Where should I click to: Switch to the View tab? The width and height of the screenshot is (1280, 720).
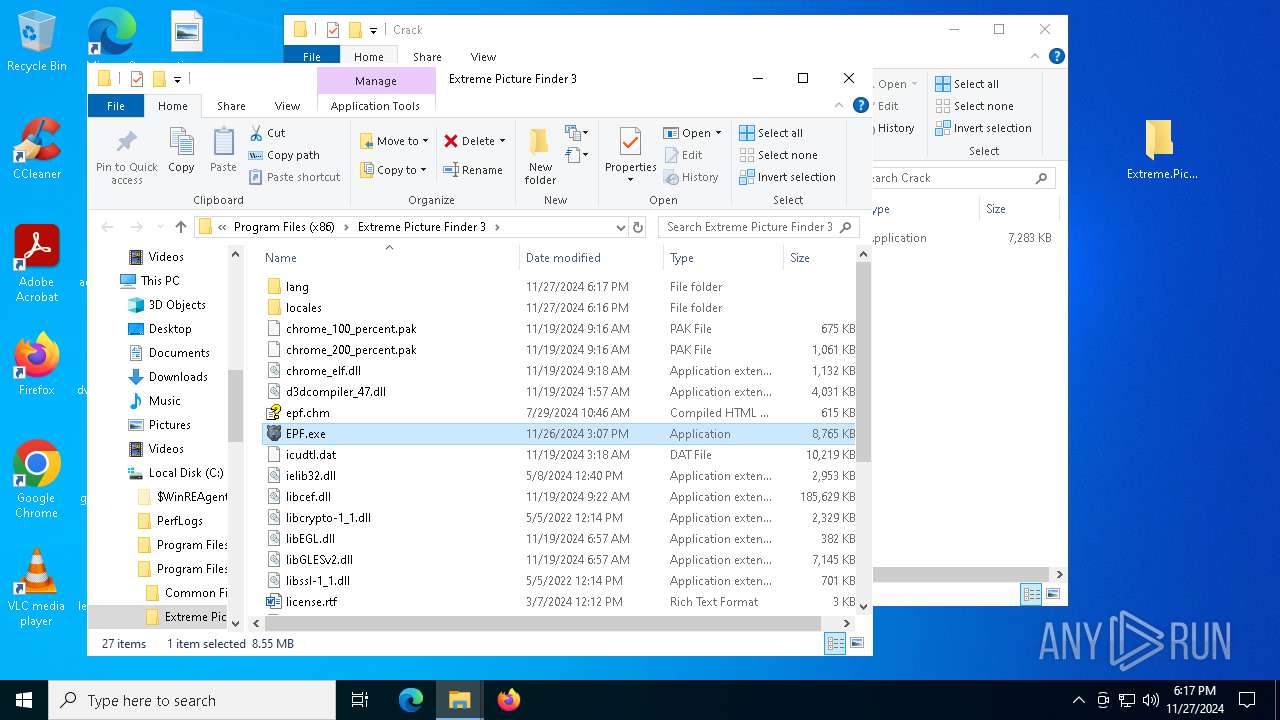click(x=287, y=106)
